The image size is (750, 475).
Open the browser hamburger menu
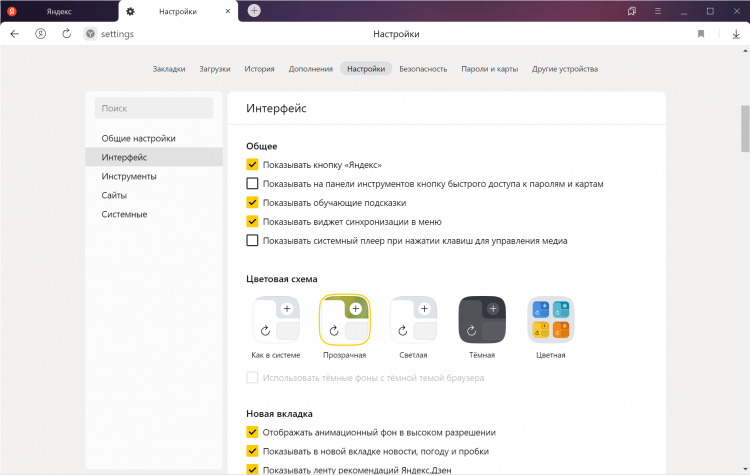coord(658,11)
